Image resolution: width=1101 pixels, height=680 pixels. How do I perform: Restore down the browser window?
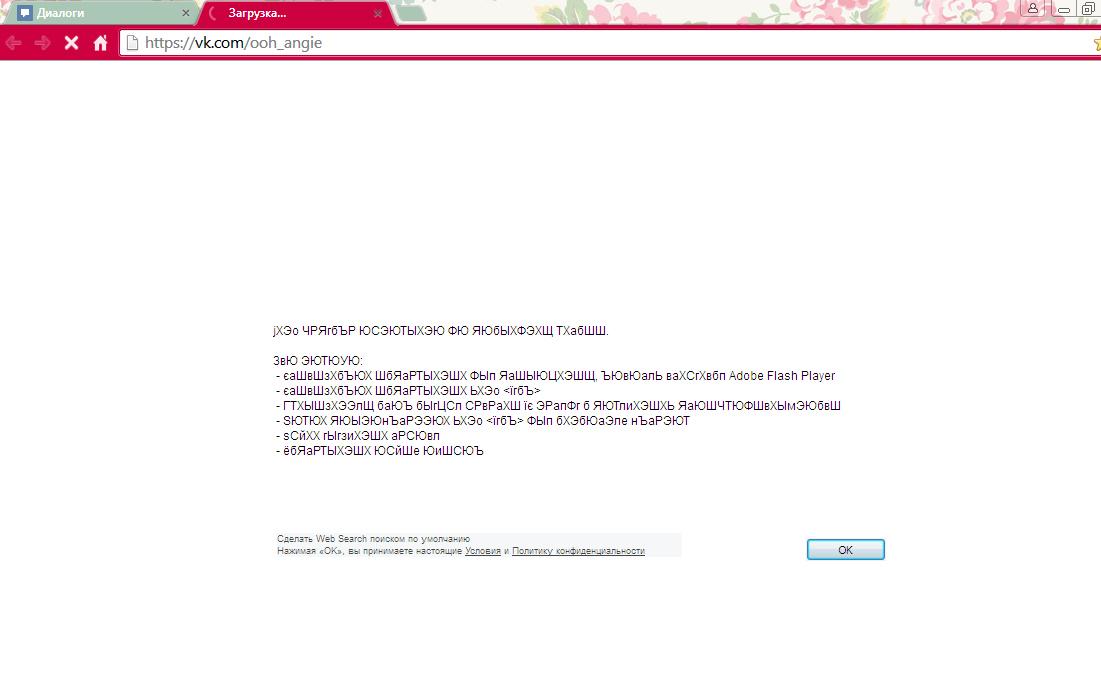[1089, 9]
